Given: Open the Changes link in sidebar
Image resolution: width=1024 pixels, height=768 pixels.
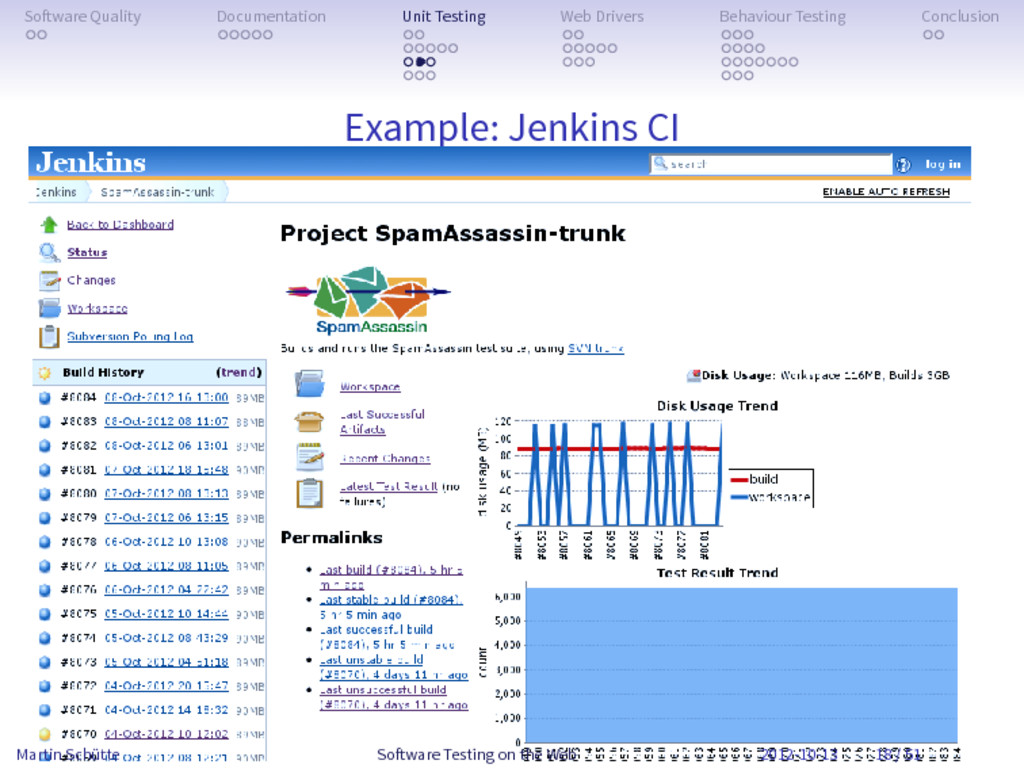Looking at the screenshot, I should point(91,280).
